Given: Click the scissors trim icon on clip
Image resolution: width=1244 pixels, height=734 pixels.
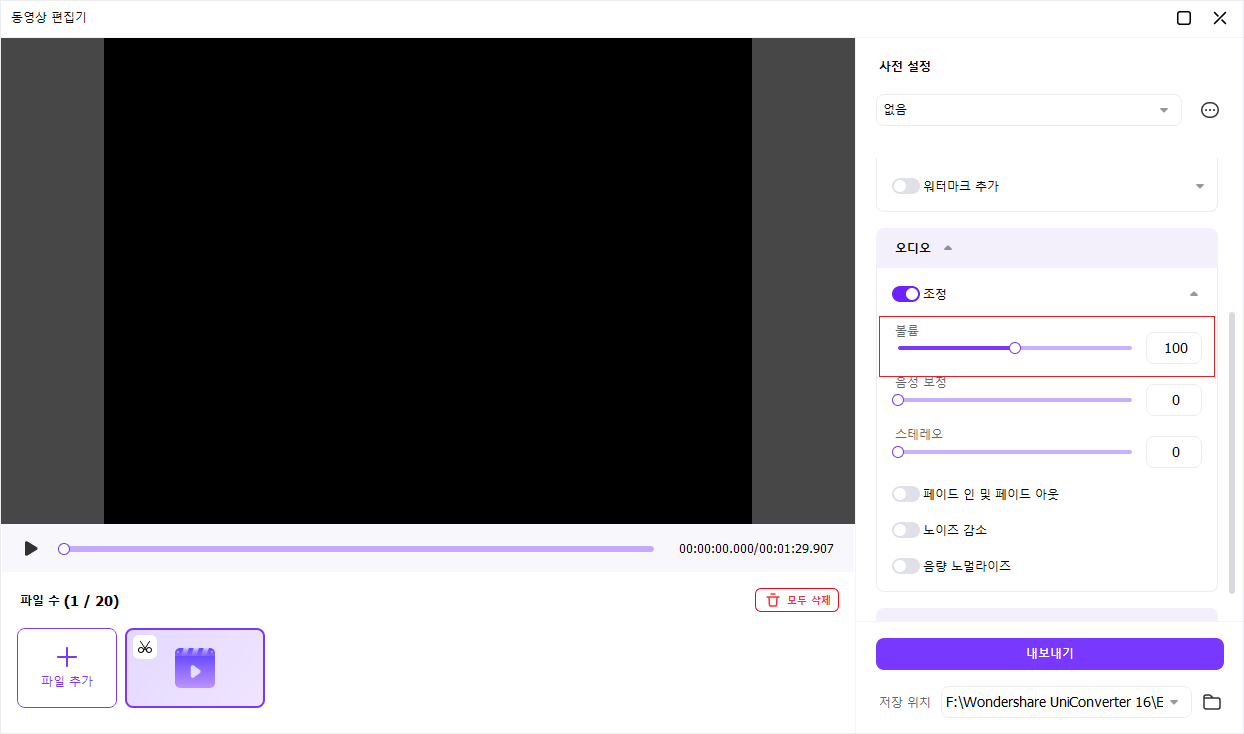Looking at the screenshot, I should point(145,647).
